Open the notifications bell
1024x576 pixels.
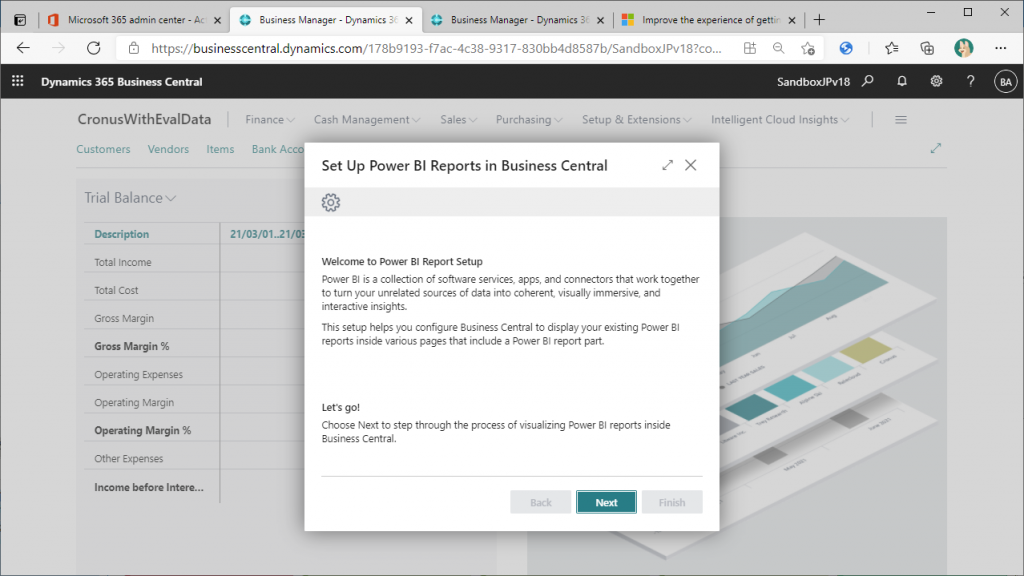902,81
